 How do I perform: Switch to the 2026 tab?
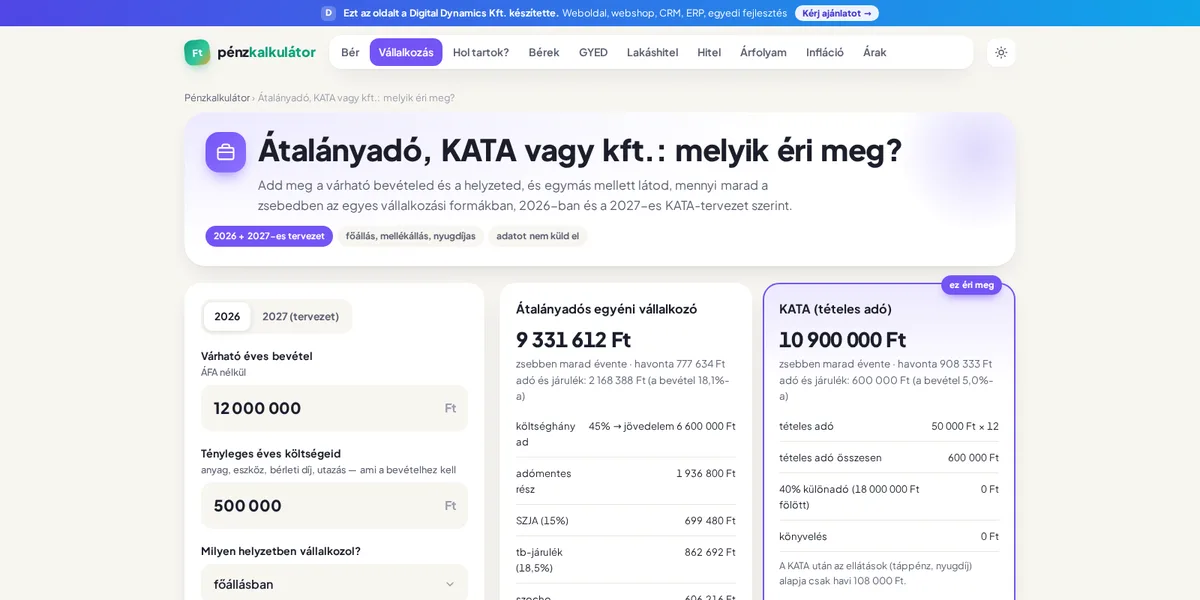coord(227,316)
